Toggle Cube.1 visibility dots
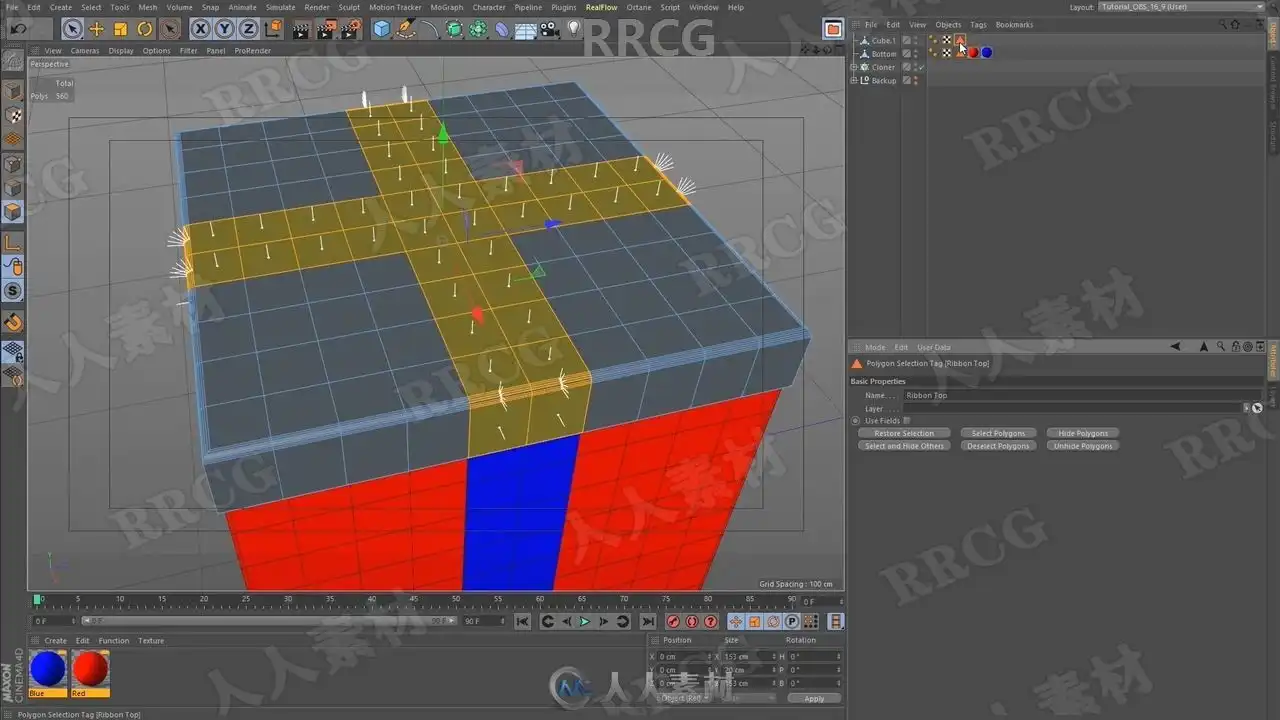 coord(915,41)
